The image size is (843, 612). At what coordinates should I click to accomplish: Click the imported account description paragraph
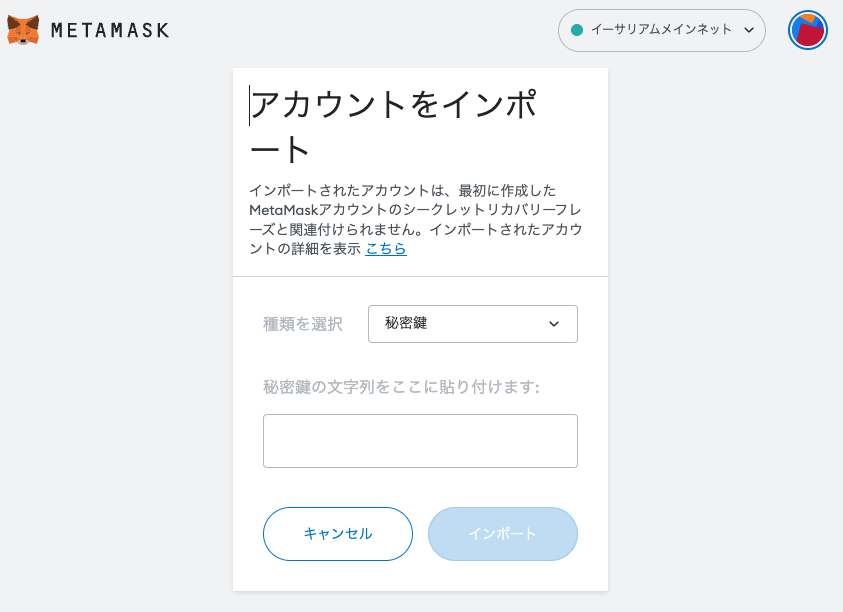coord(415,219)
